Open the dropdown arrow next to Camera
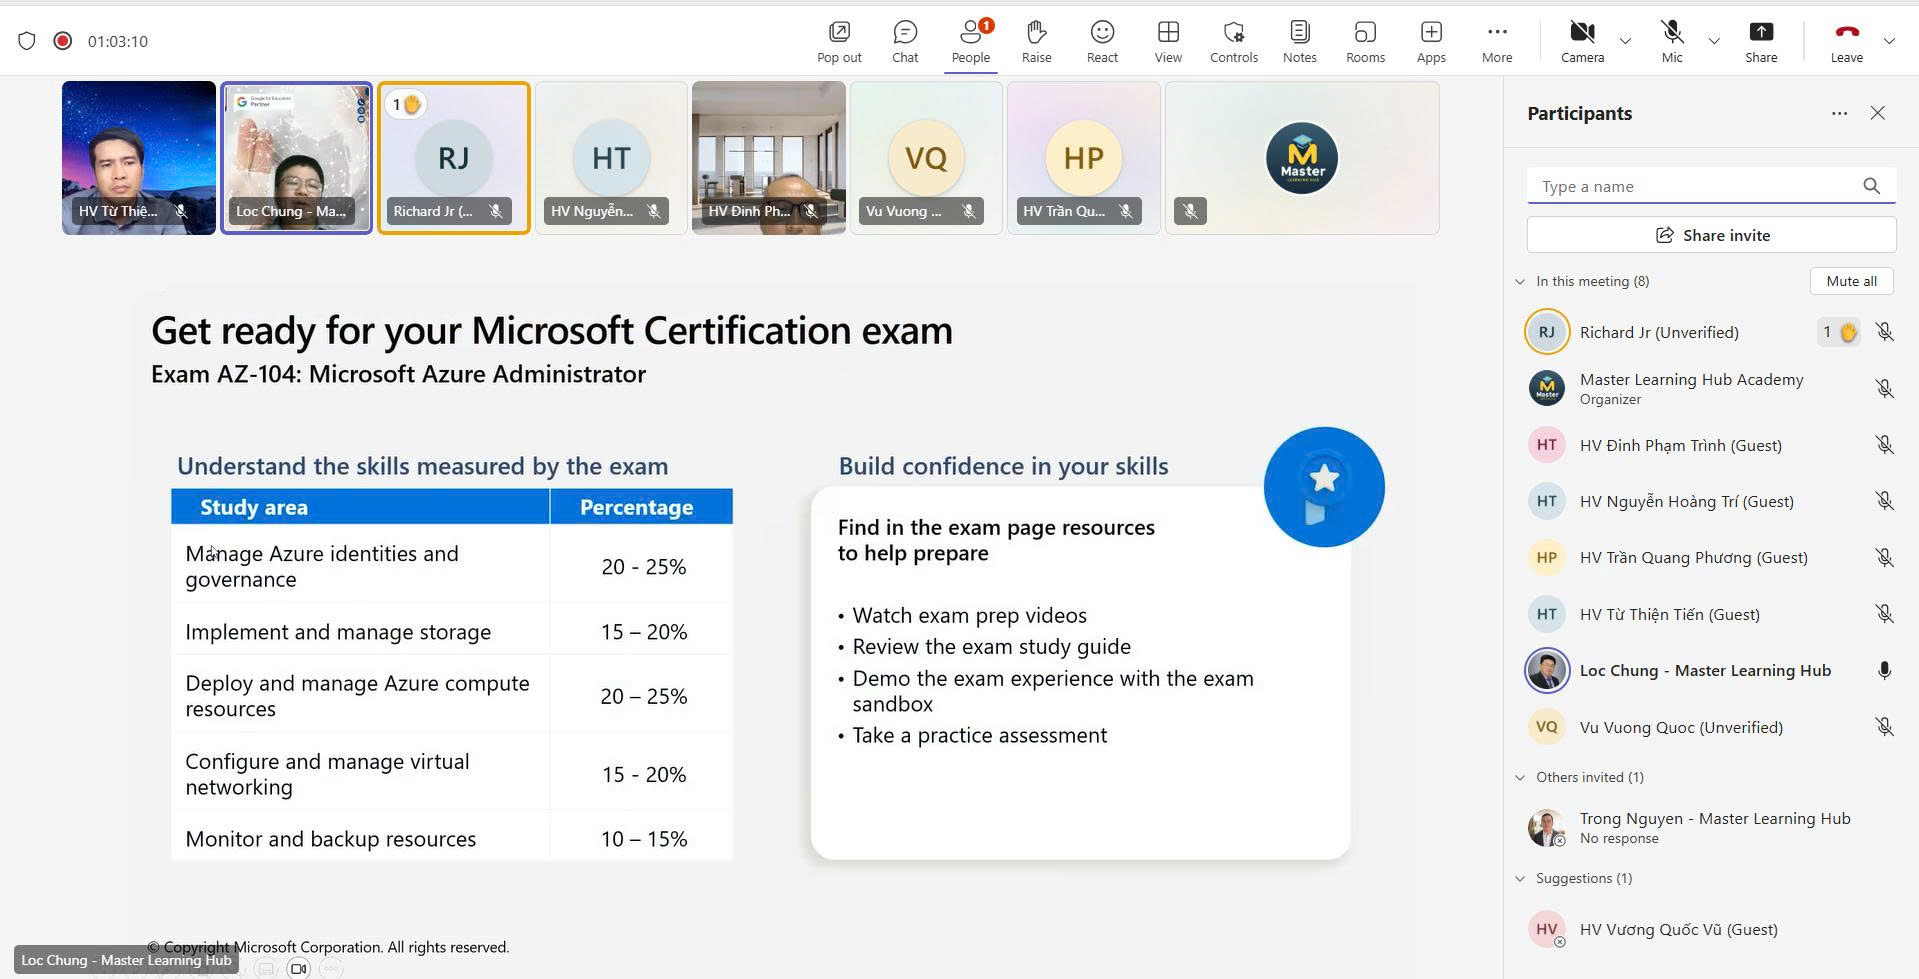 pyautogui.click(x=1625, y=41)
